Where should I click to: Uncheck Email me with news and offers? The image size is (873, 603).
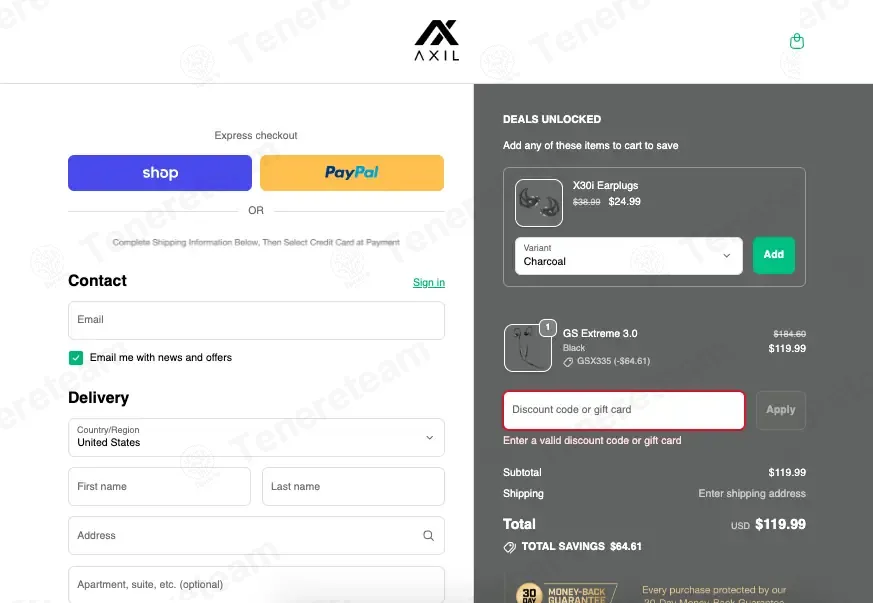point(76,357)
